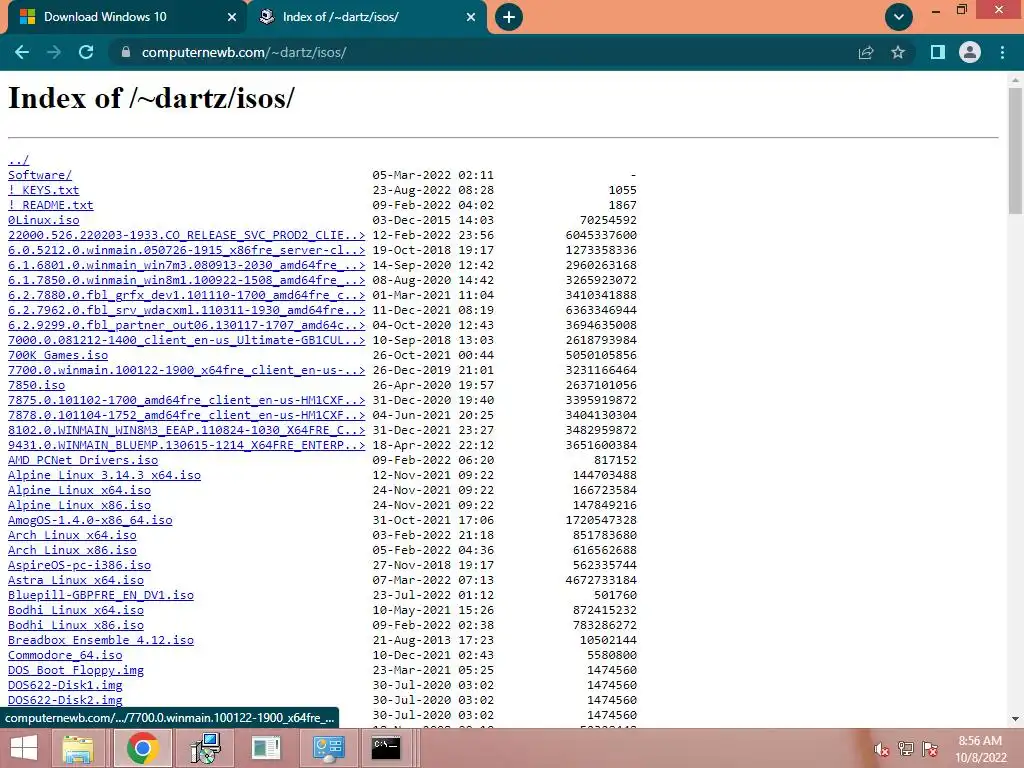
Task: Download Alpine_Linux_x86.iso
Action: tap(80, 505)
